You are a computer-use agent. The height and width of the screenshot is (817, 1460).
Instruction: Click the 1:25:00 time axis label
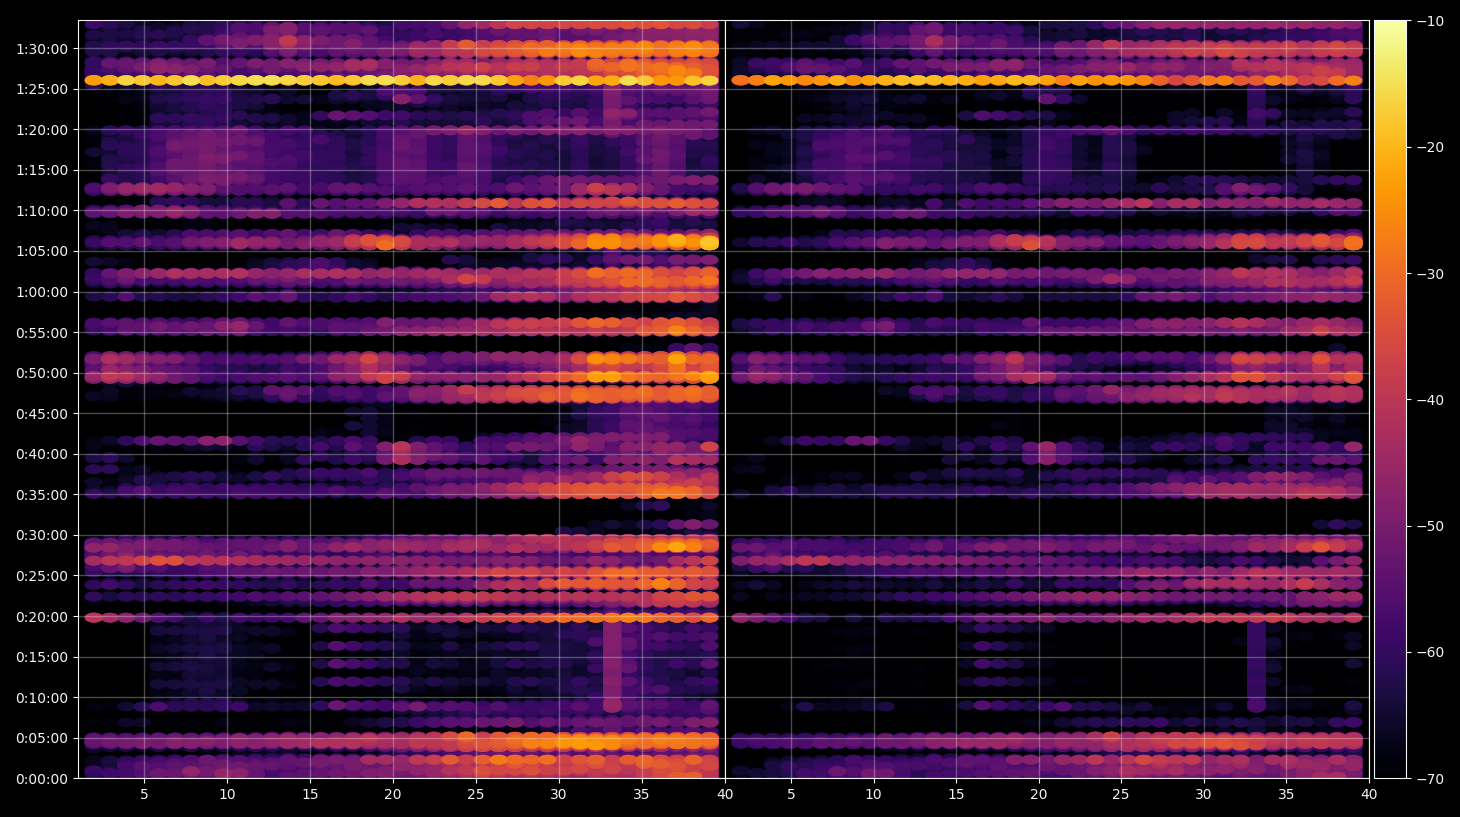42,89
